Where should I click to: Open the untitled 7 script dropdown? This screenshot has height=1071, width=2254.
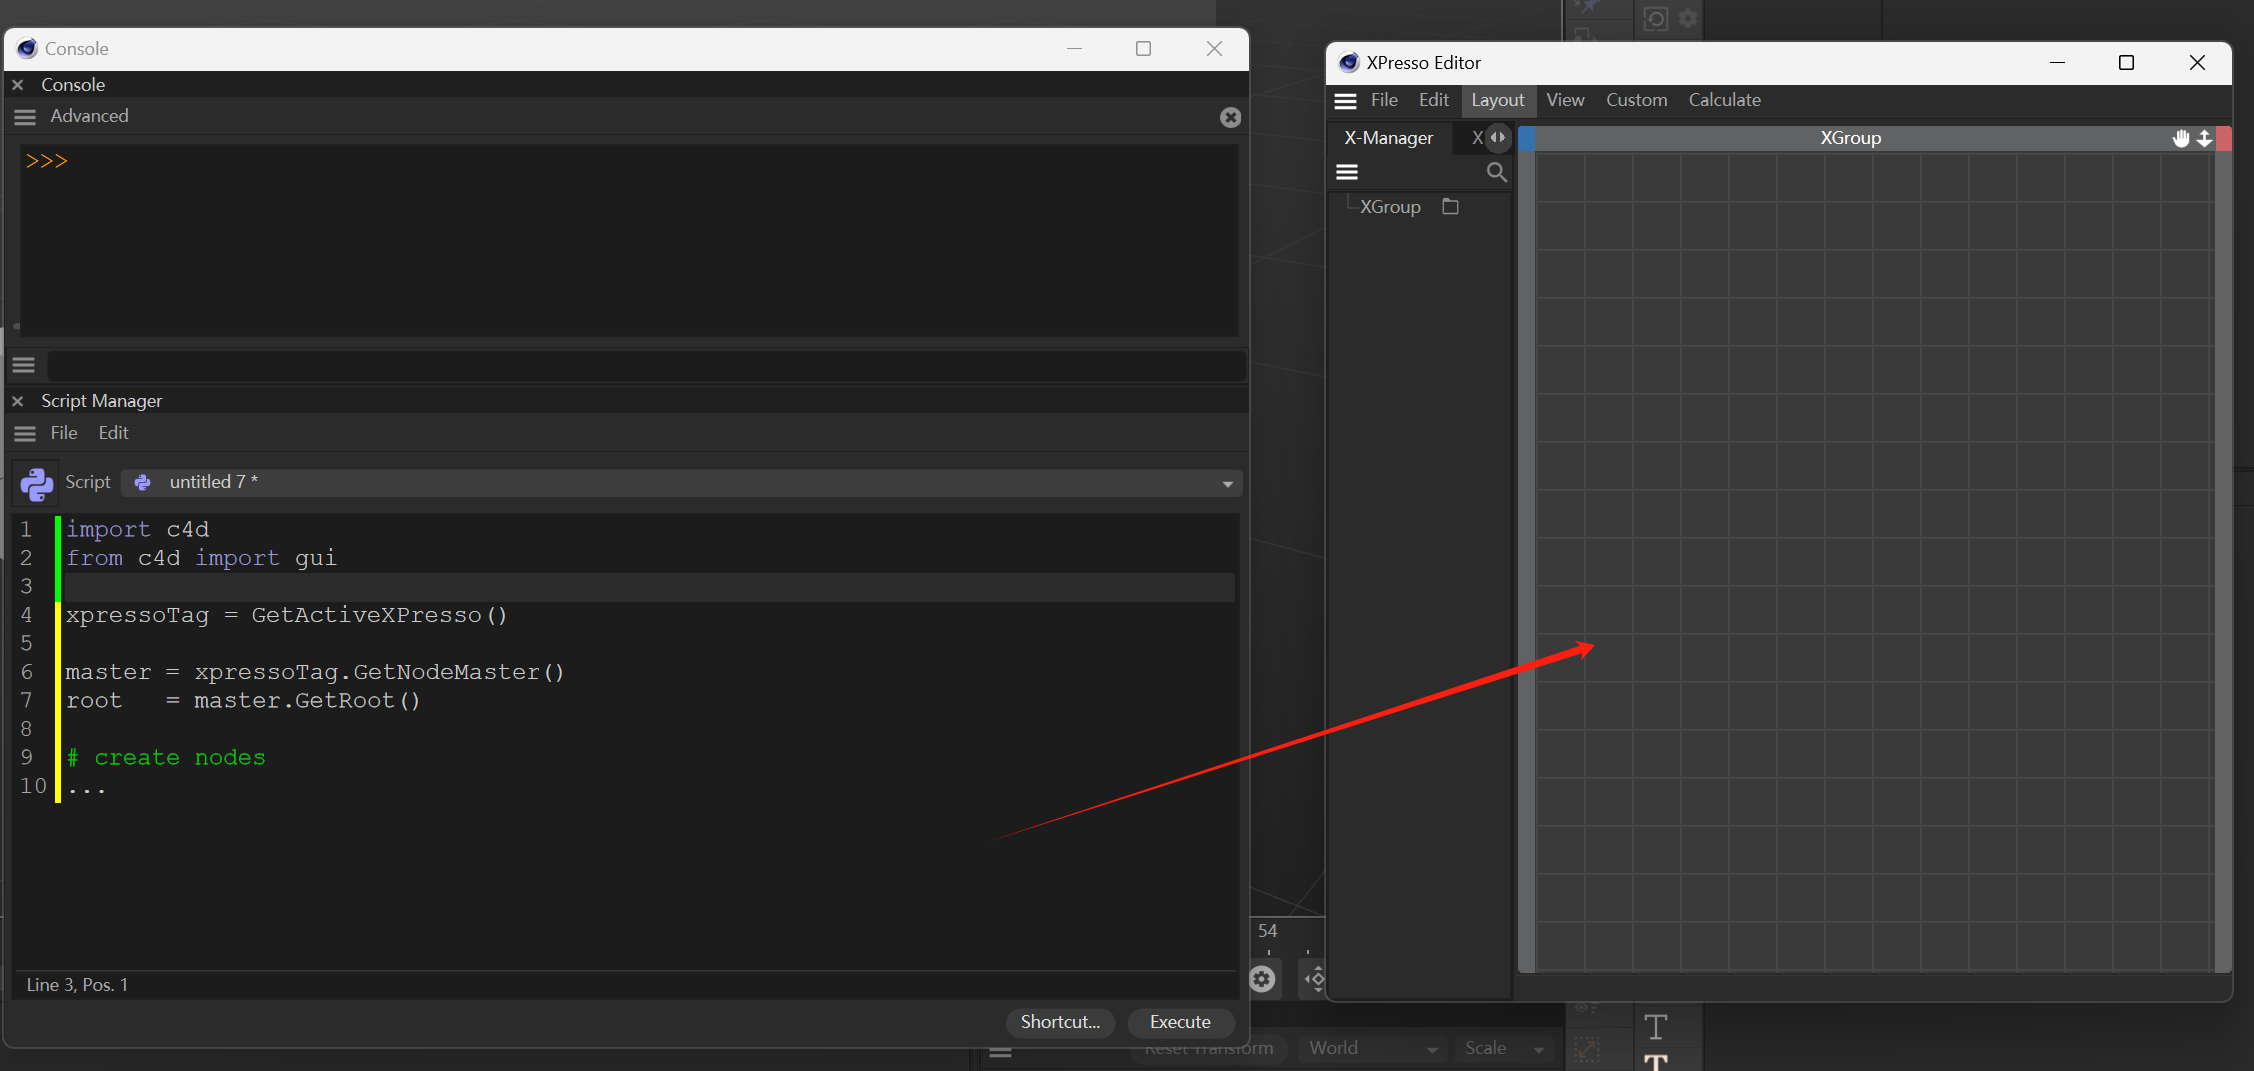click(x=1227, y=483)
